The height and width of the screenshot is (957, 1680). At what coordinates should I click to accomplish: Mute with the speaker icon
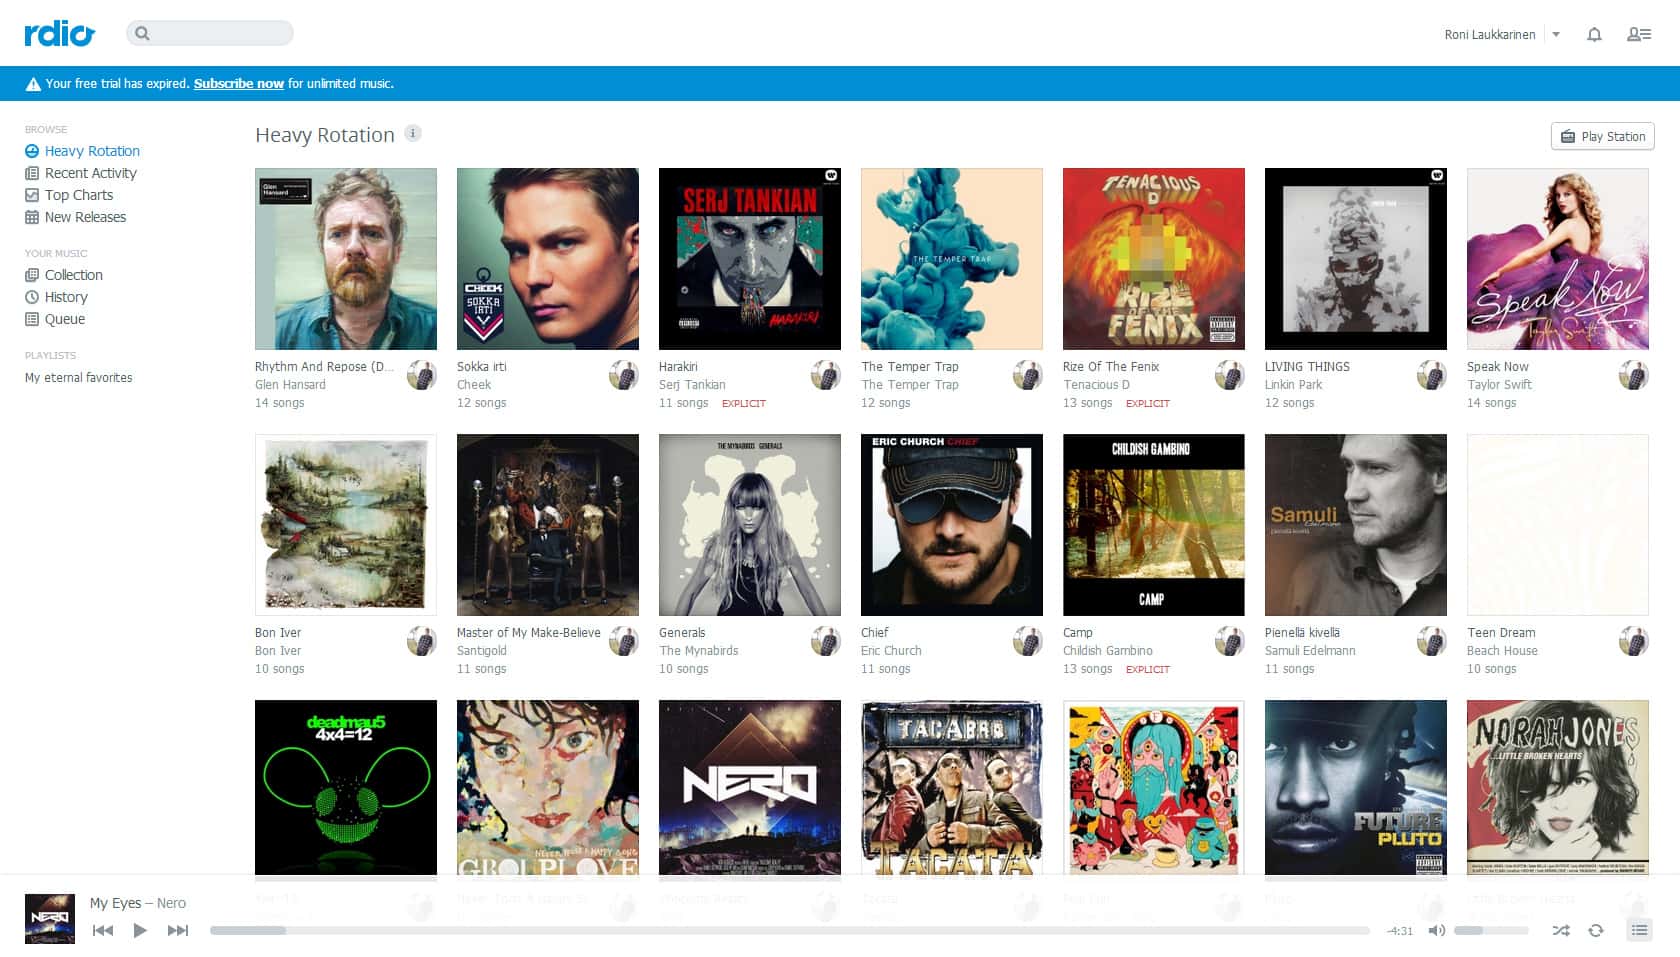pyautogui.click(x=1436, y=931)
